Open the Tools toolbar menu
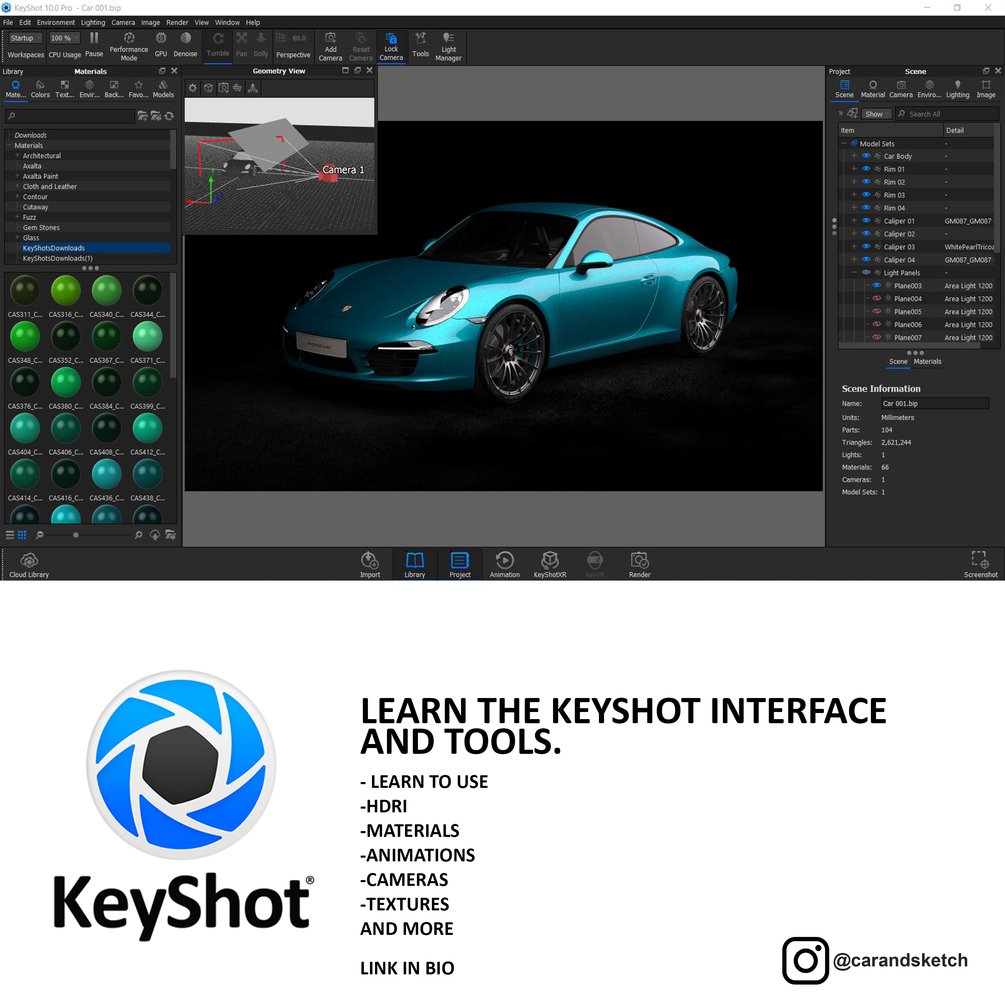Viewport: 1005px width, 1005px height. coord(420,45)
